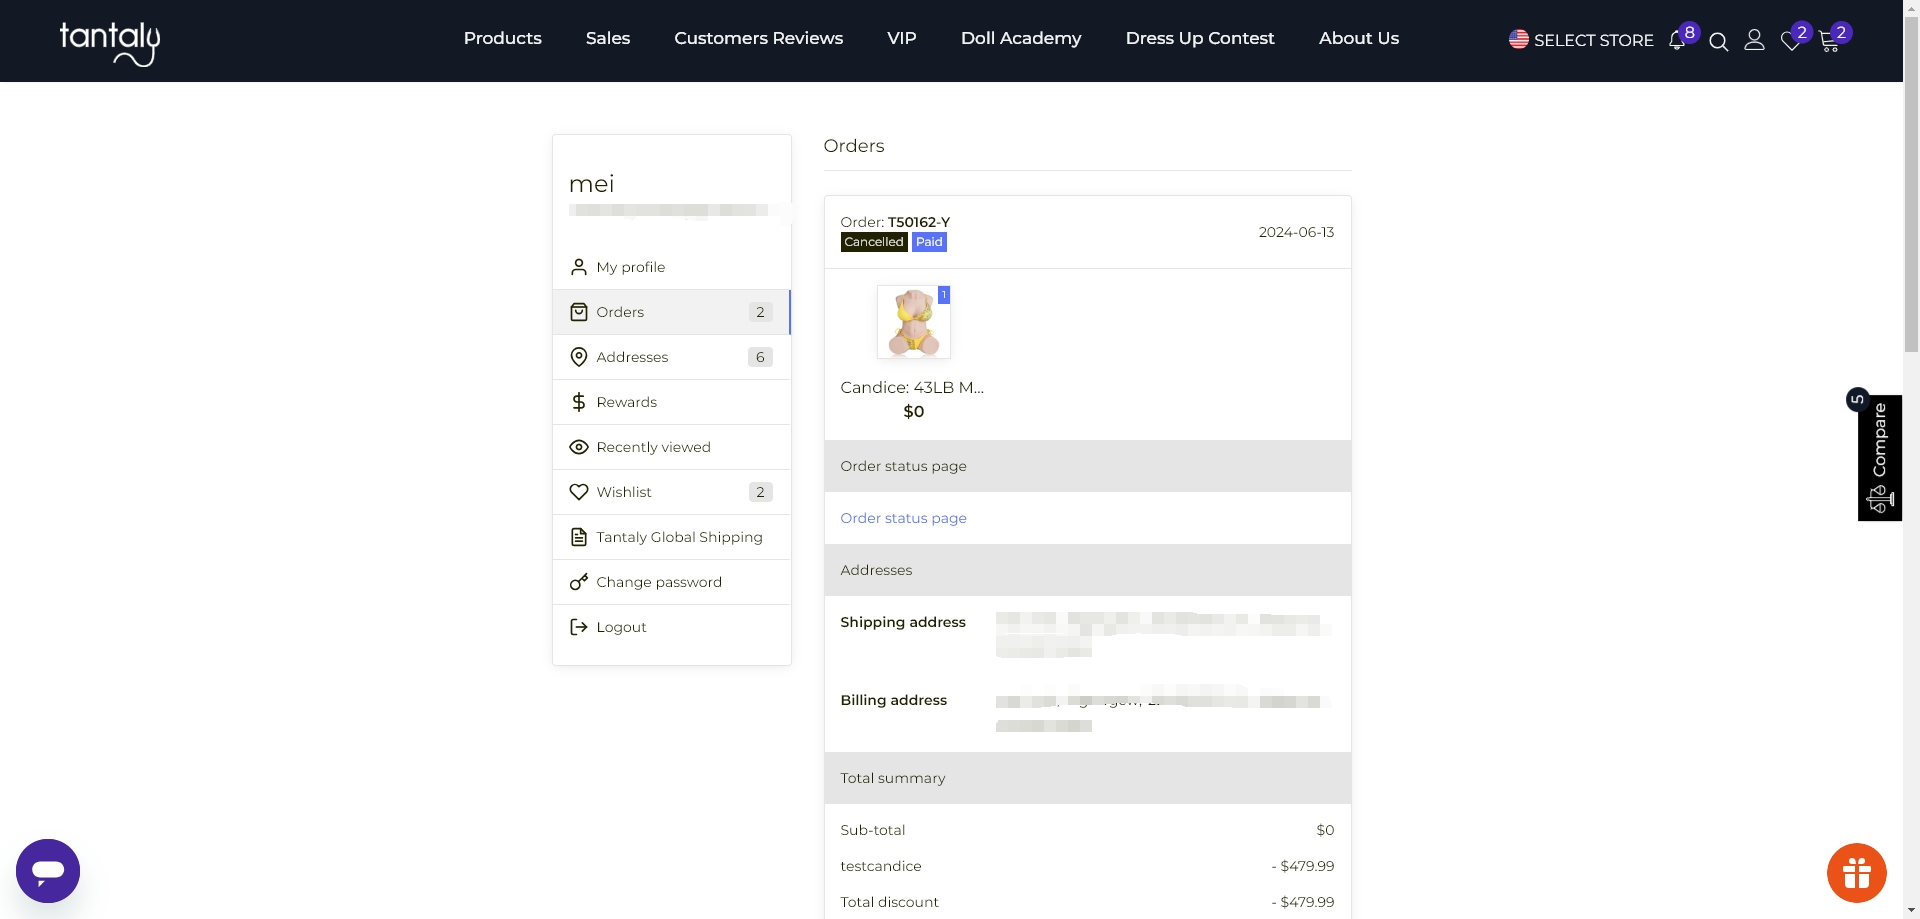Click the mei account name
Screen dimensions: 1920x919
coord(591,184)
